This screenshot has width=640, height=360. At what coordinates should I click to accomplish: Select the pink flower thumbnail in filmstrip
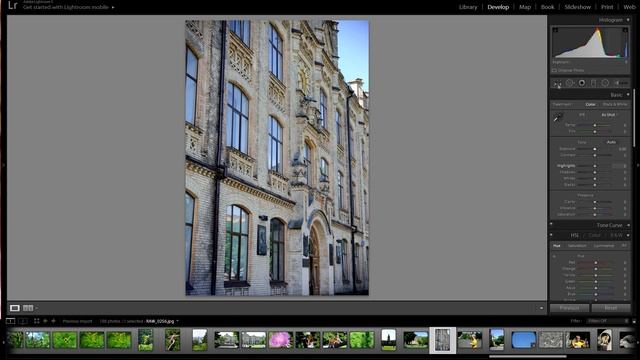280,340
